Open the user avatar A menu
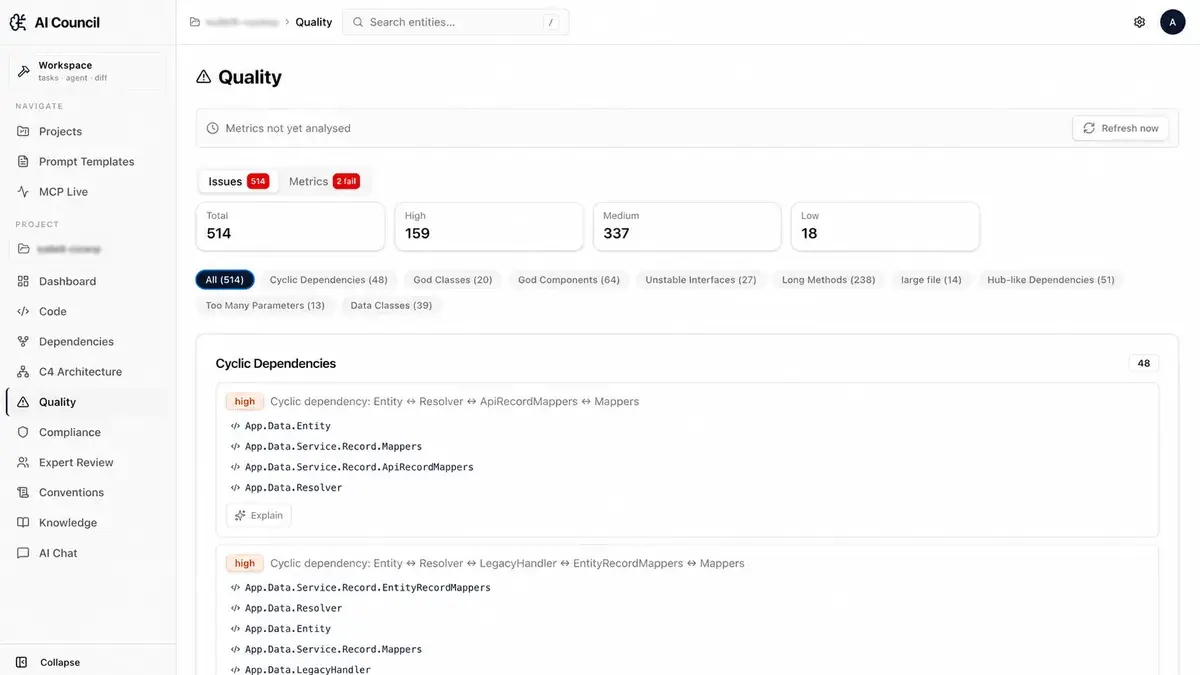Image resolution: width=1200 pixels, height=675 pixels. coord(1172,22)
